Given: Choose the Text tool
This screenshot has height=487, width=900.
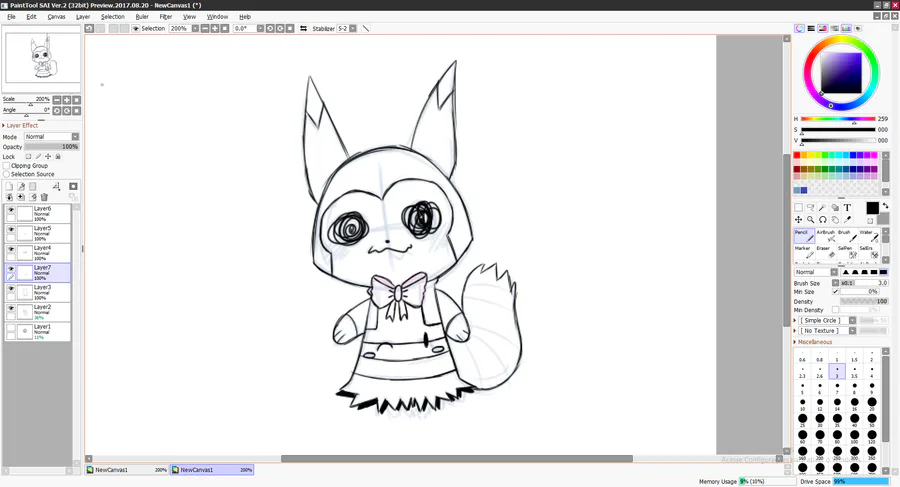Looking at the screenshot, I should tap(847, 207).
